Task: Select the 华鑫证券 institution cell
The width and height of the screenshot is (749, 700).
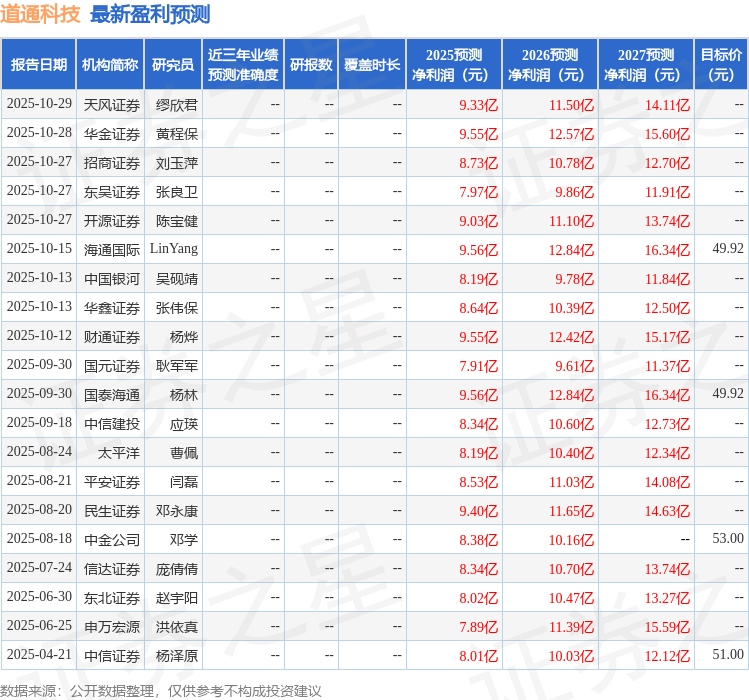Action: click(x=112, y=308)
